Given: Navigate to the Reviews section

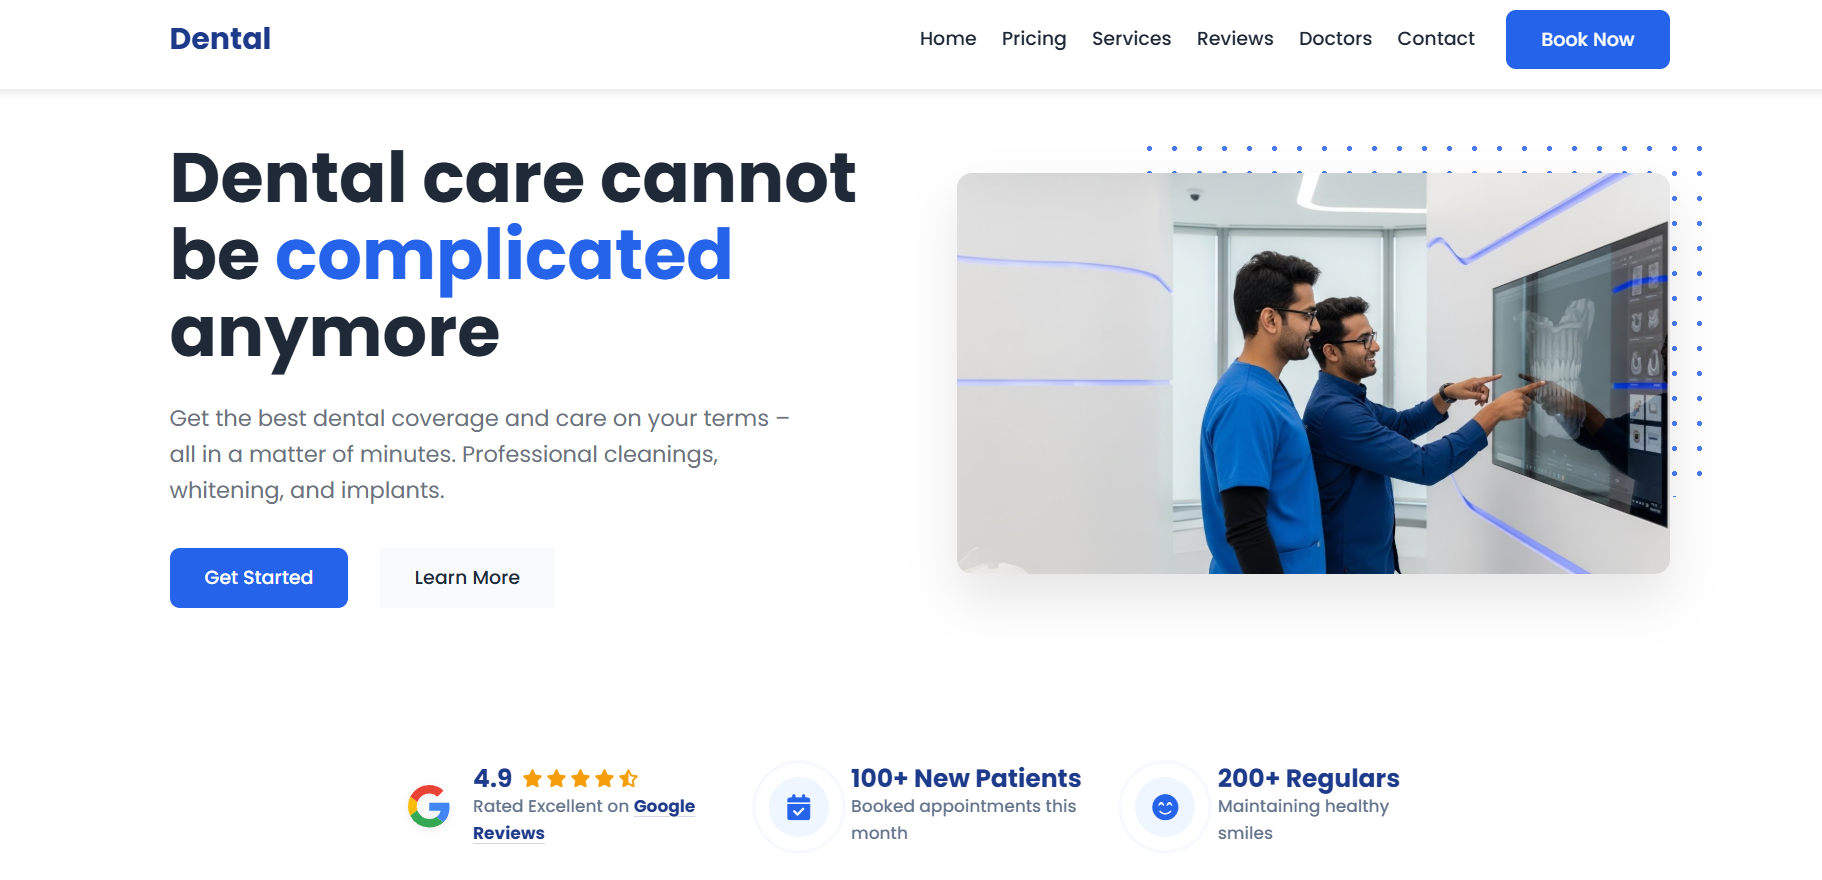Looking at the screenshot, I should point(1235,38).
